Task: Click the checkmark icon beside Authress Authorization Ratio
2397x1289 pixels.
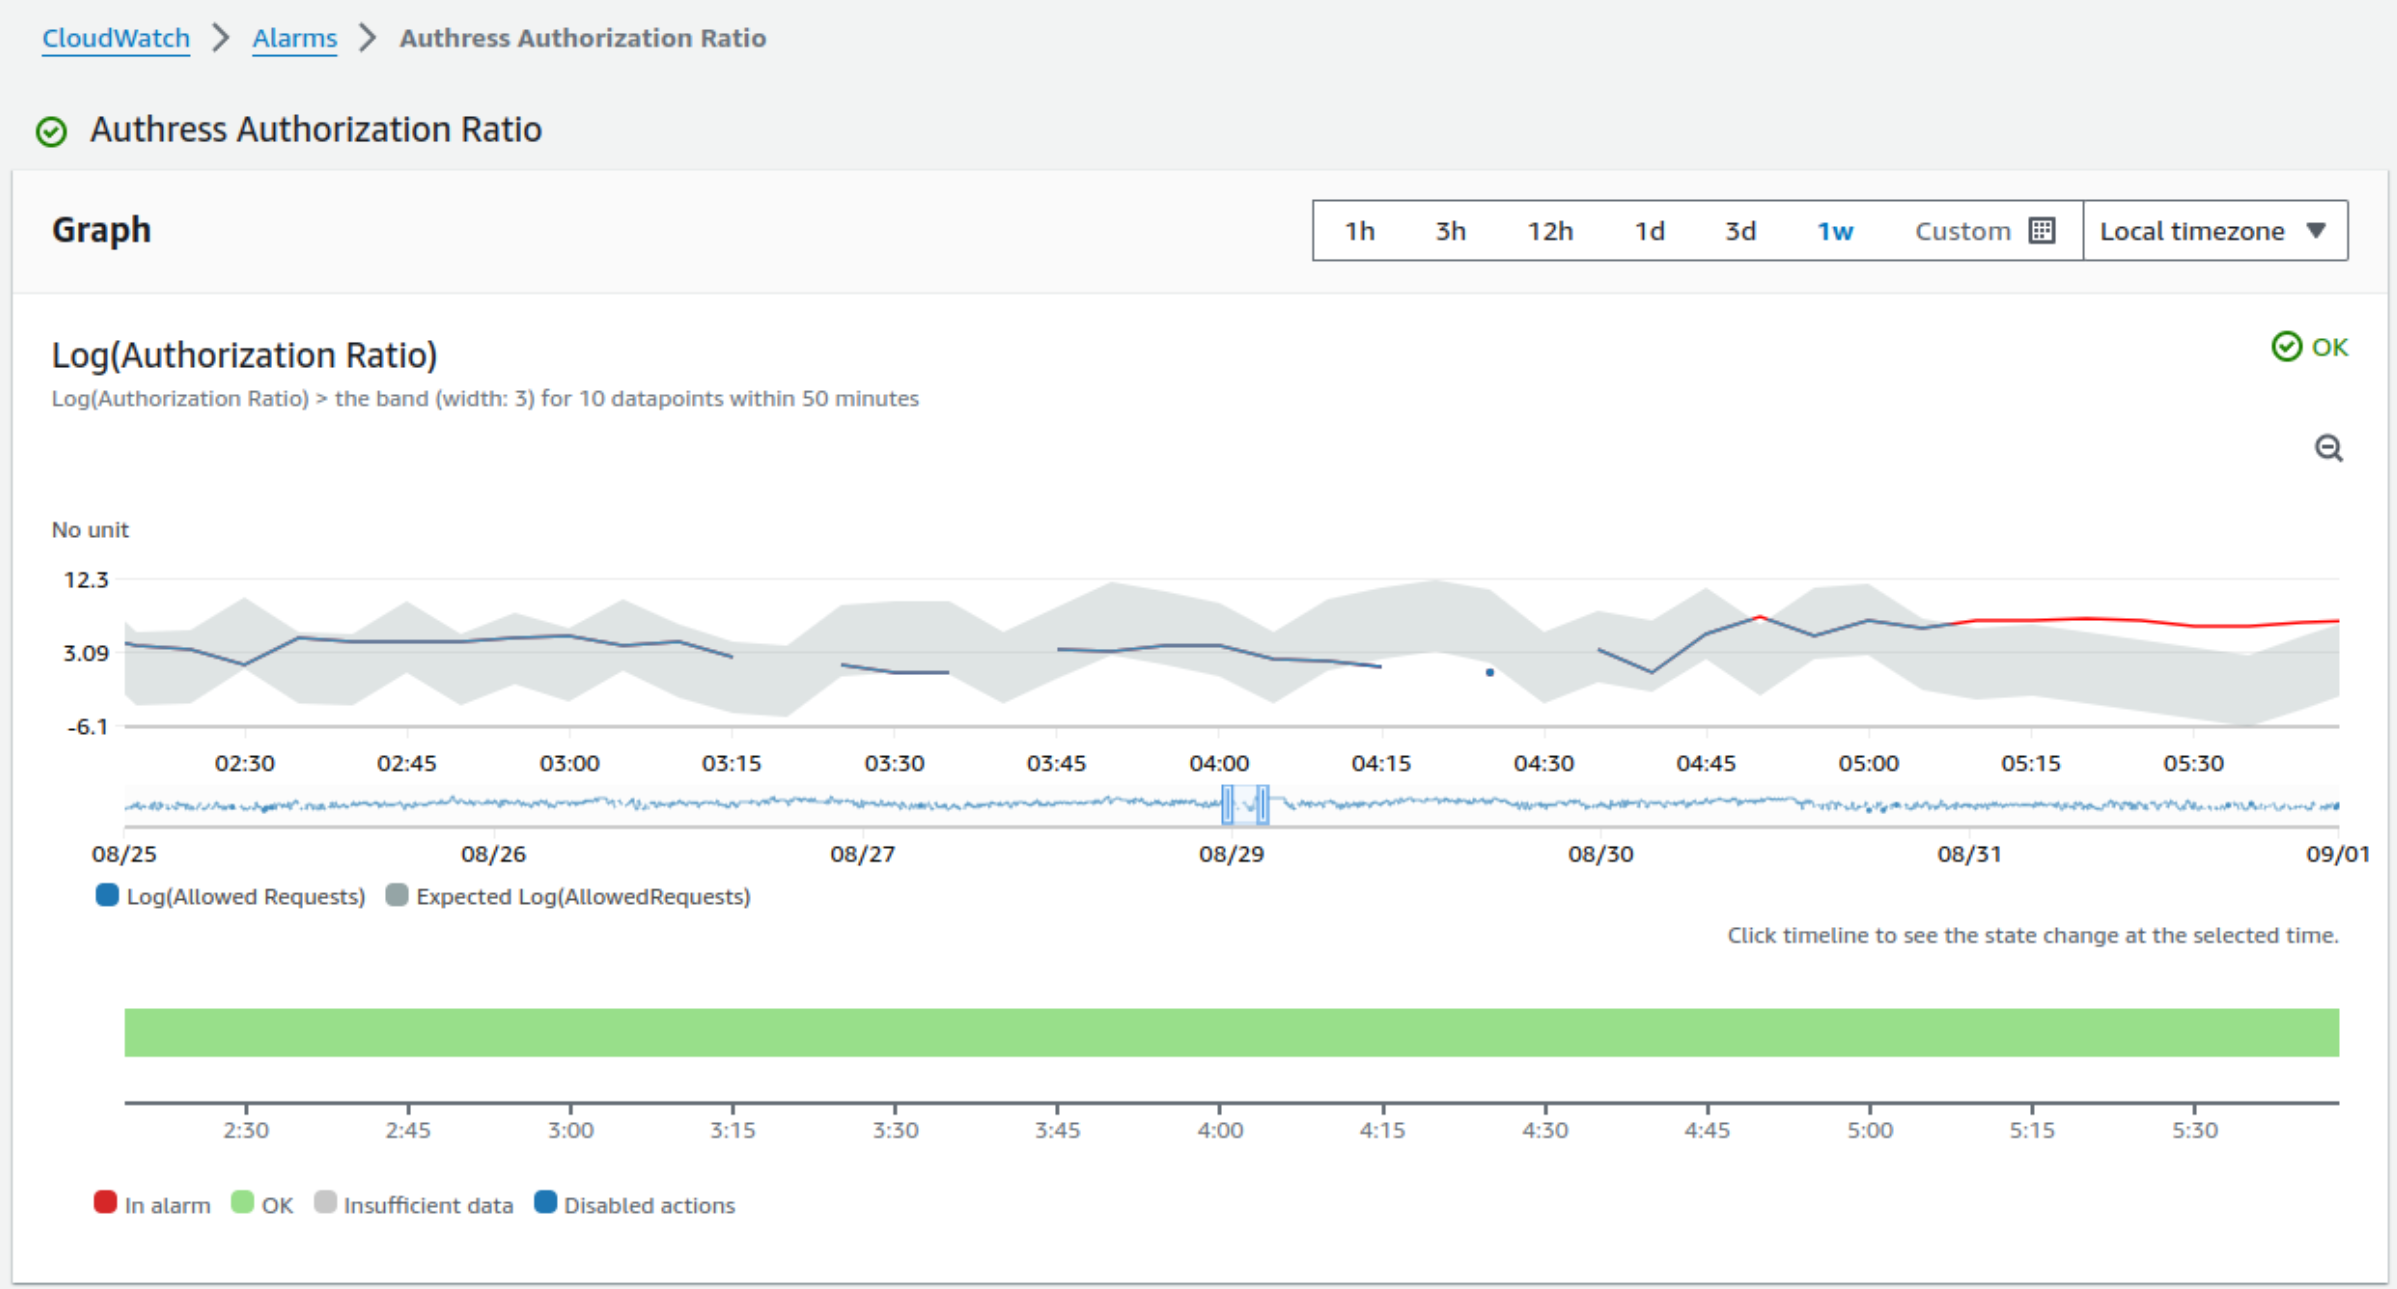Action: 51,131
